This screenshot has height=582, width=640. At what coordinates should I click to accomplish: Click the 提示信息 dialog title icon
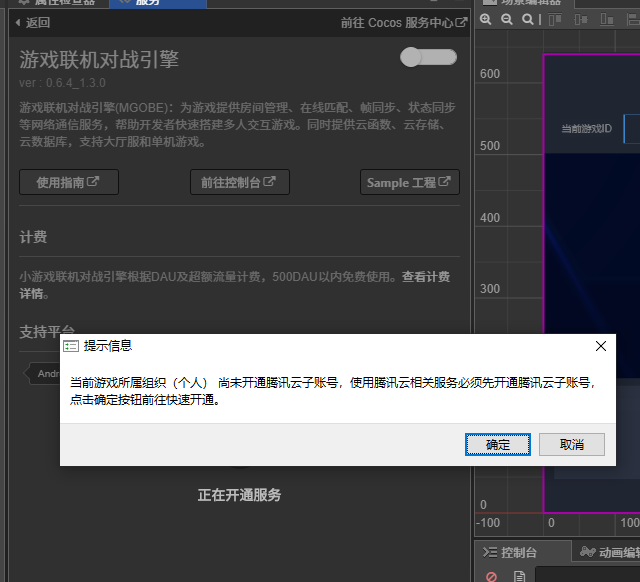coord(71,346)
